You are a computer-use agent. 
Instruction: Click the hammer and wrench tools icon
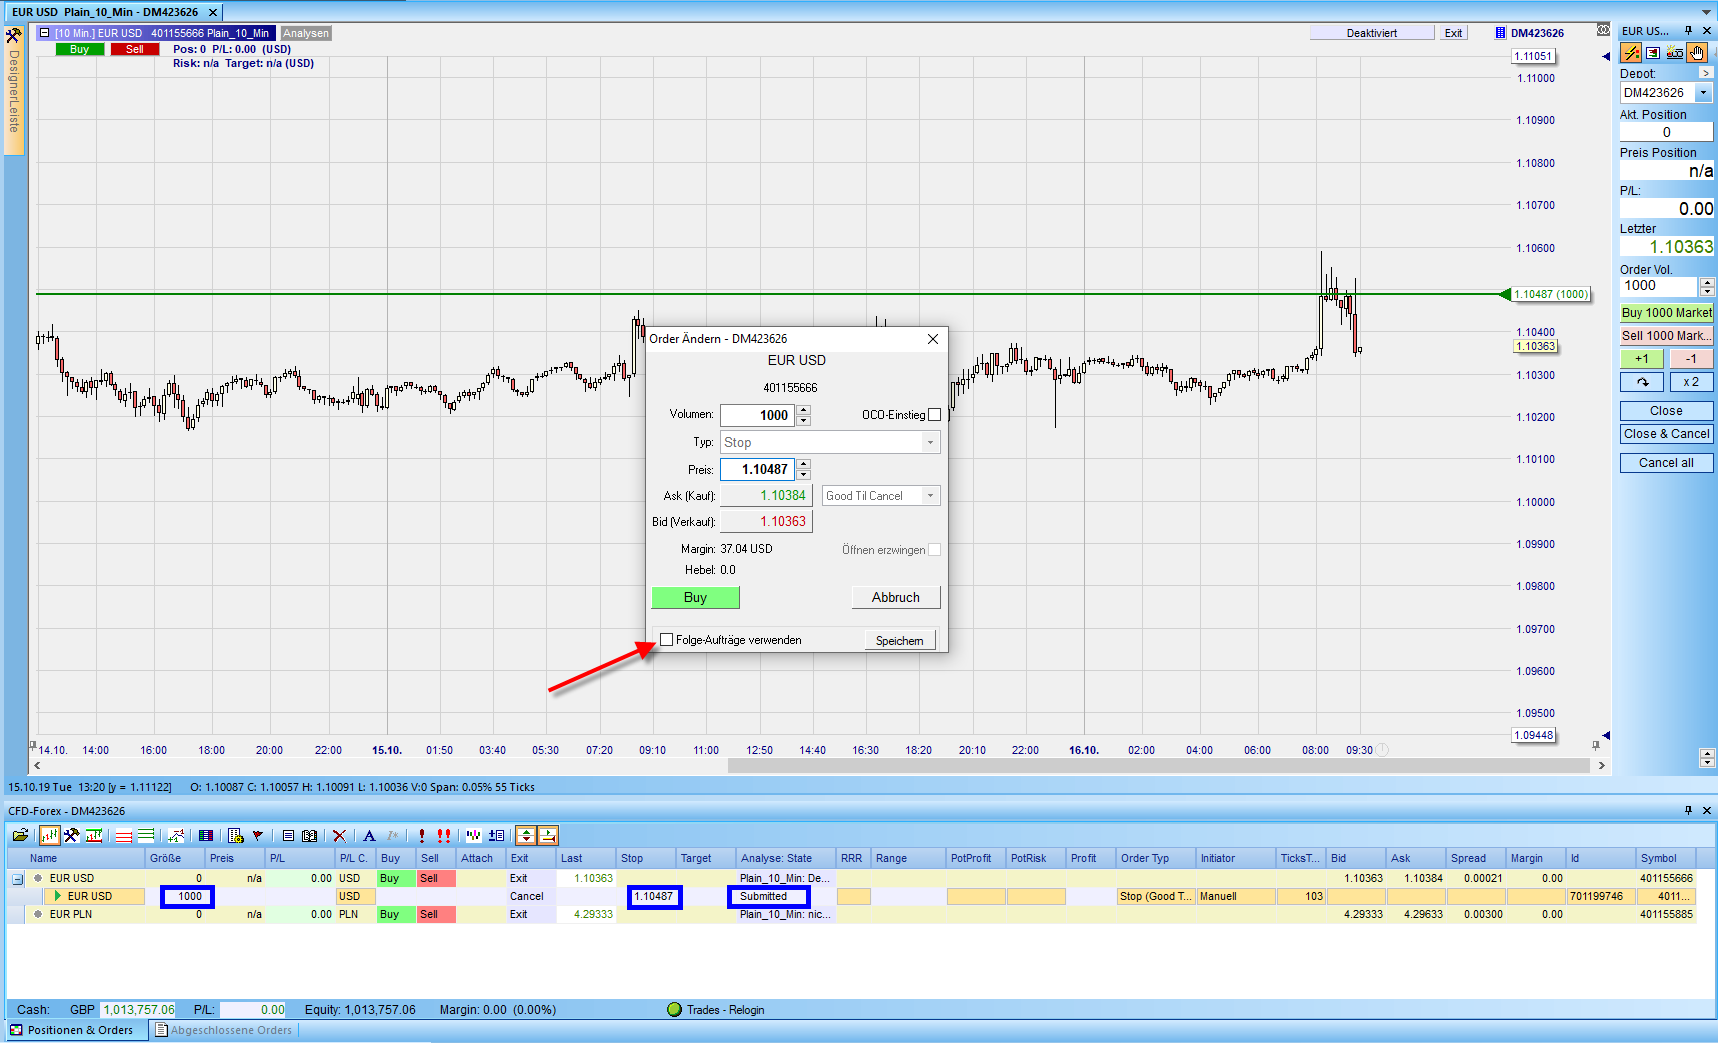click(71, 836)
